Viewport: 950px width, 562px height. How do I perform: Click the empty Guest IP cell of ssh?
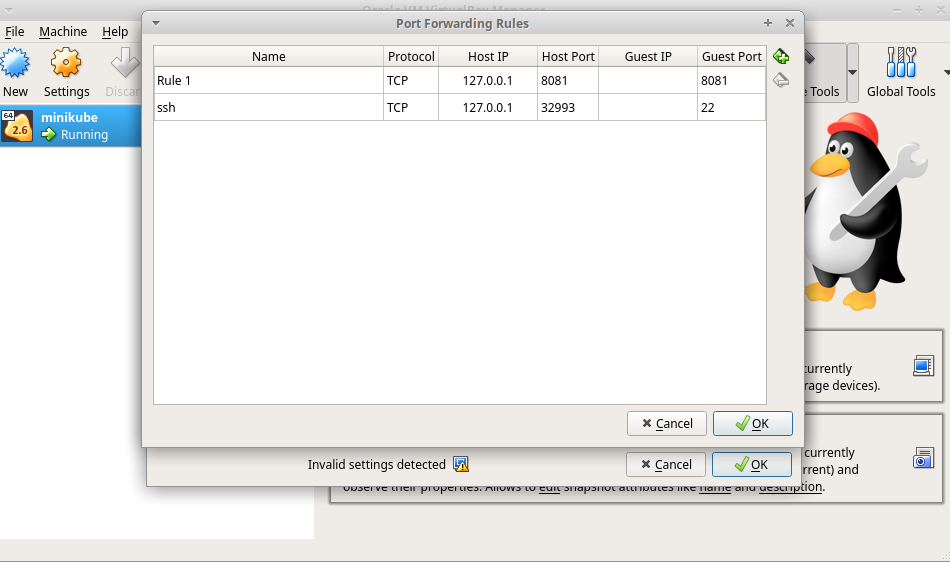tap(648, 107)
